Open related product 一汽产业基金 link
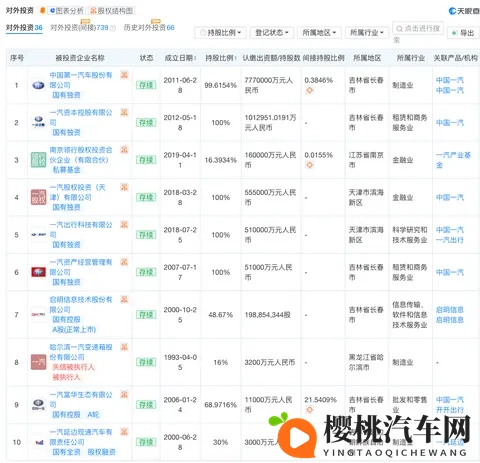 coord(453,160)
